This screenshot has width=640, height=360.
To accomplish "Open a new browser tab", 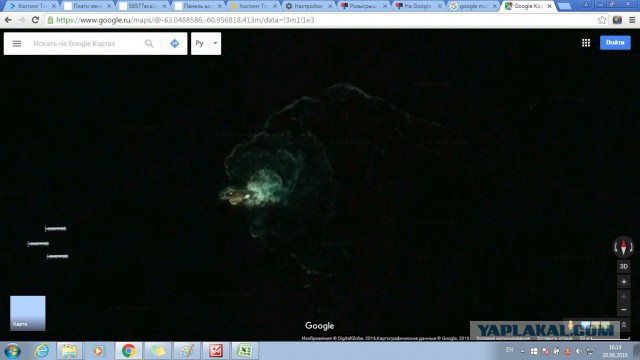I will 564,6.
